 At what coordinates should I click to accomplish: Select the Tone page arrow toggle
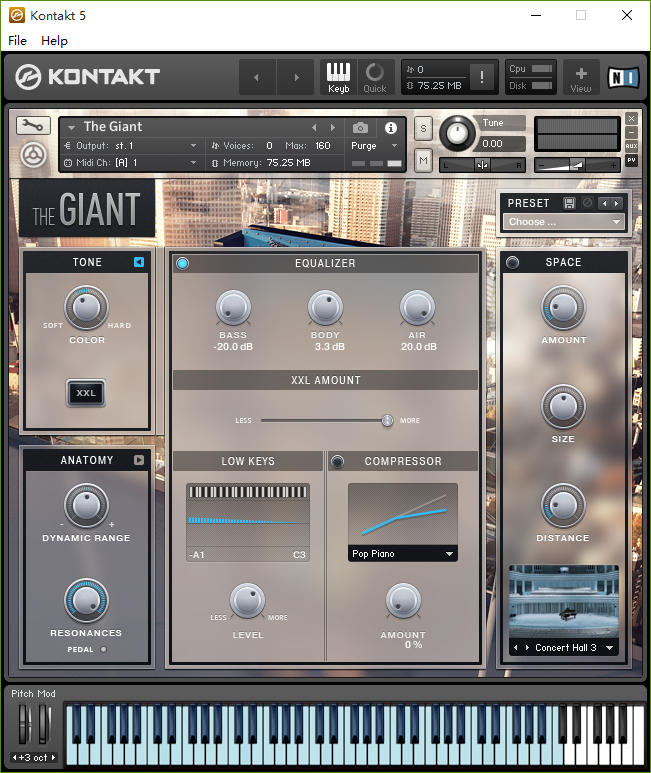pyautogui.click(x=139, y=262)
